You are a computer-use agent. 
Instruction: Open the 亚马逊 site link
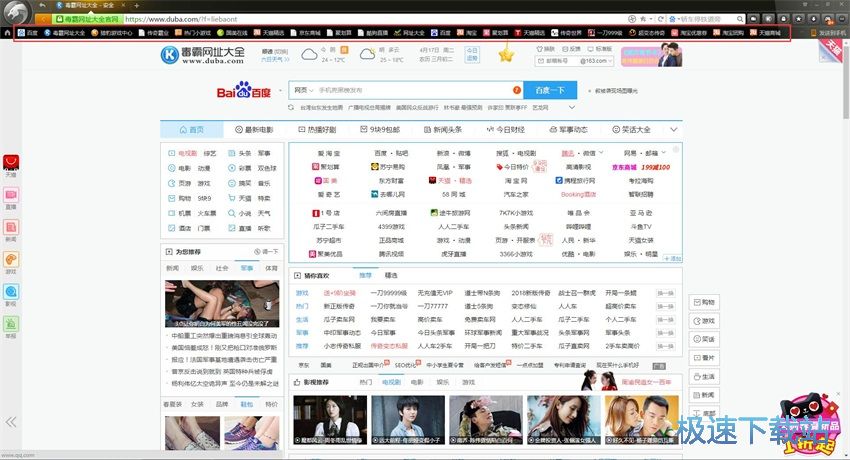click(x=641, y=213)
